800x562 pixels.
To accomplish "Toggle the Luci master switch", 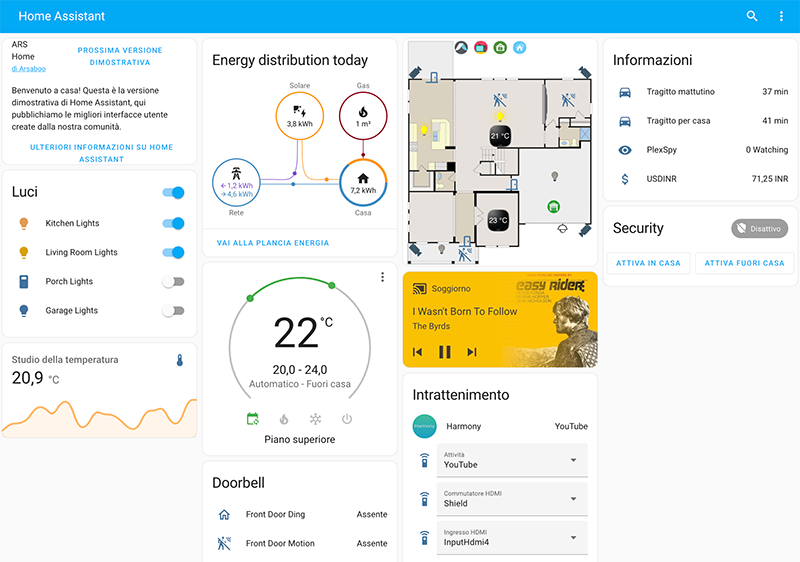I will (173, 192).
